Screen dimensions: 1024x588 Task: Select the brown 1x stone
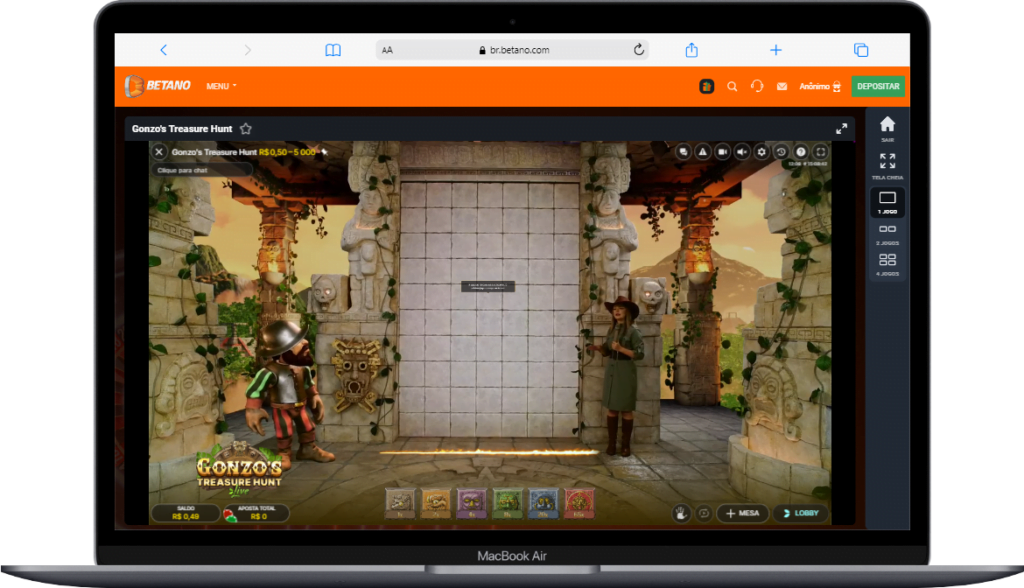click(x=400, y=504)
